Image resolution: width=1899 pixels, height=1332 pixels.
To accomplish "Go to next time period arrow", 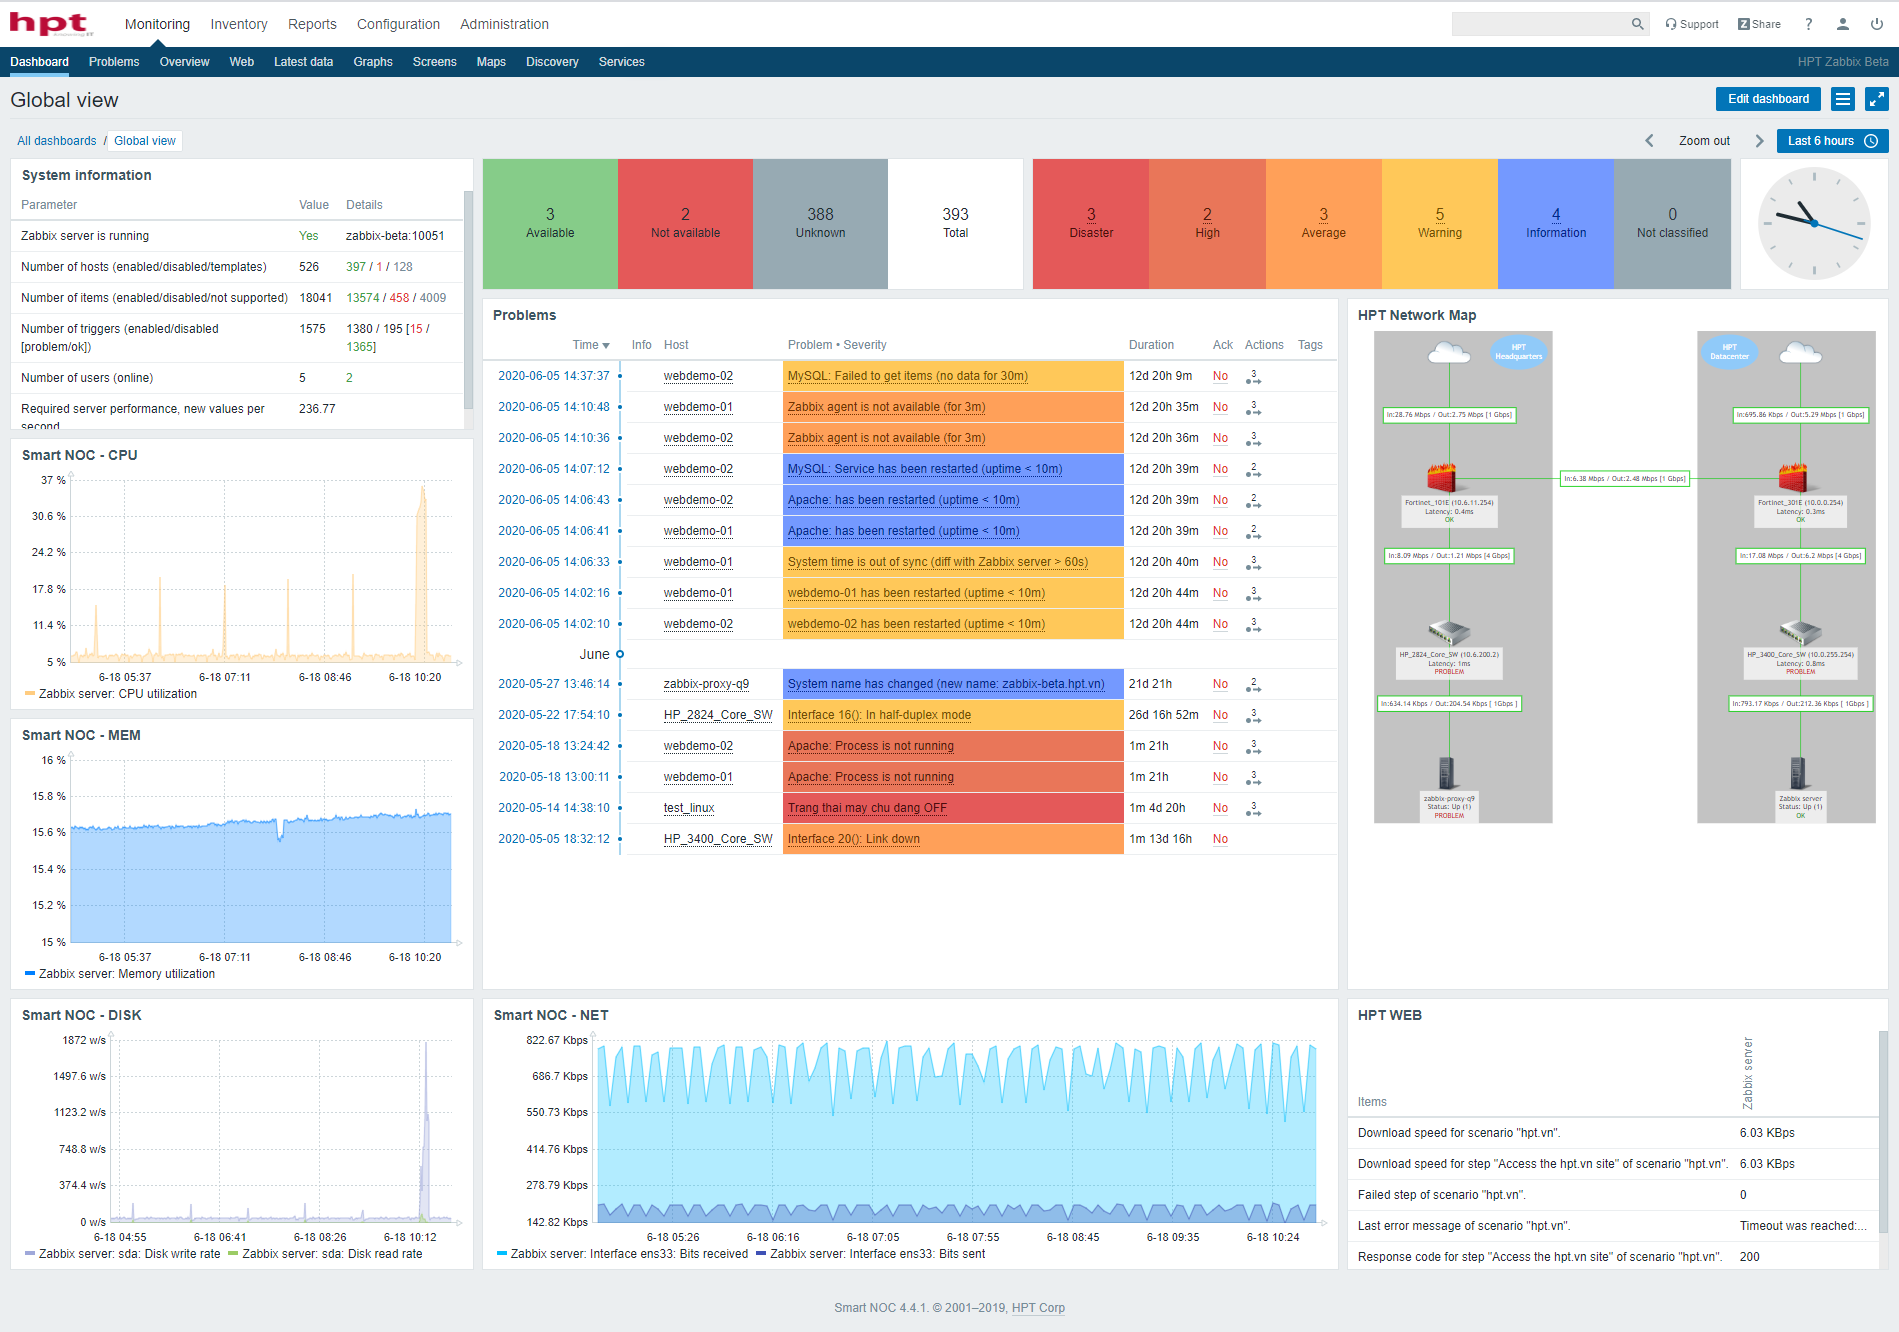I will coord(1759,141).
